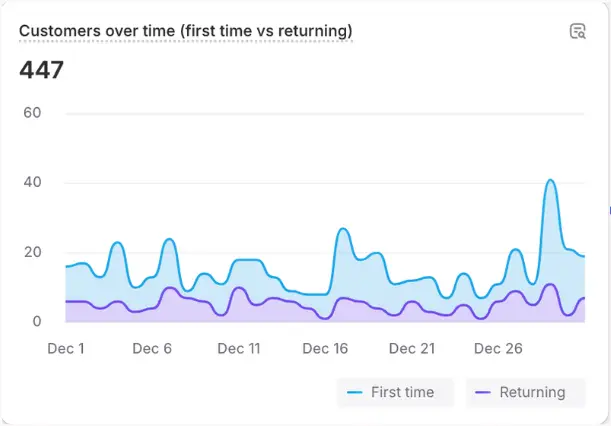Click the 60 y-axis label
This screenshot has width=611, height=426.
pyautogui.click(x=32, y=112)
